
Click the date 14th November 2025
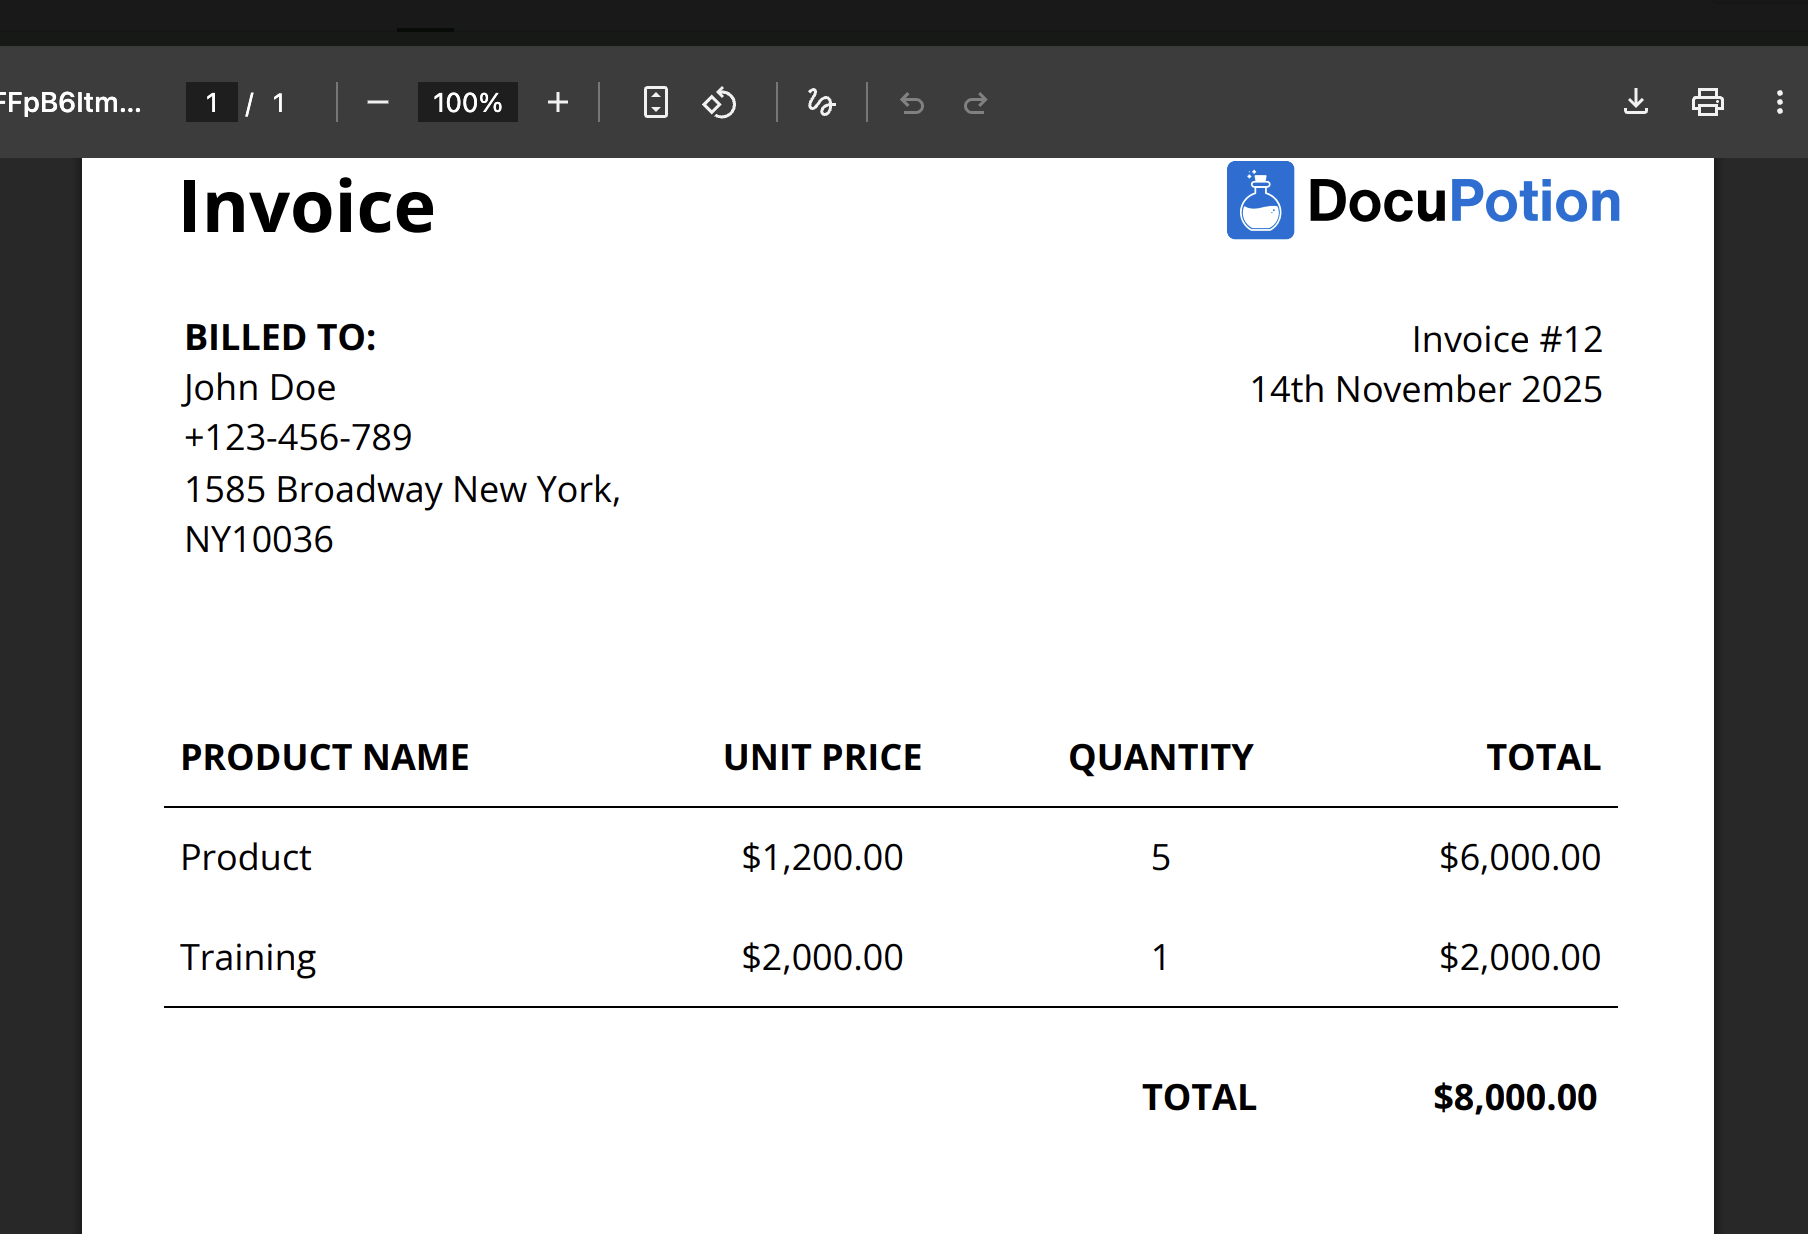pos(1426,389)
